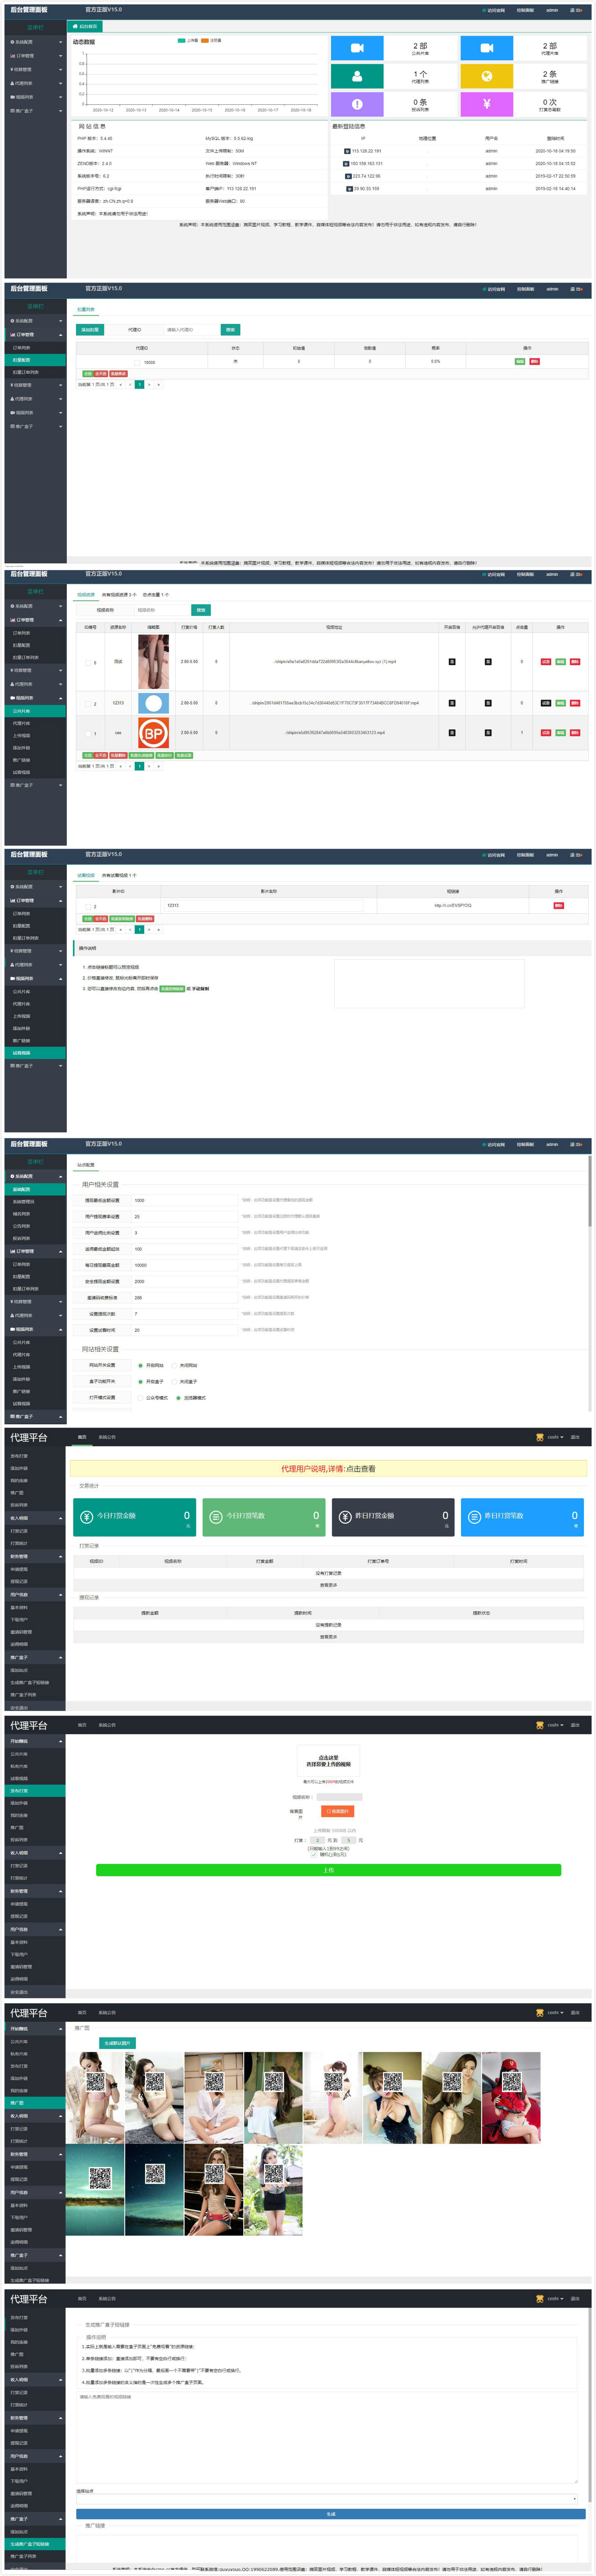This screenshot has height=2576, width=596.
Task: Switch to the 后台首页 tab
Action: (85, 26)
